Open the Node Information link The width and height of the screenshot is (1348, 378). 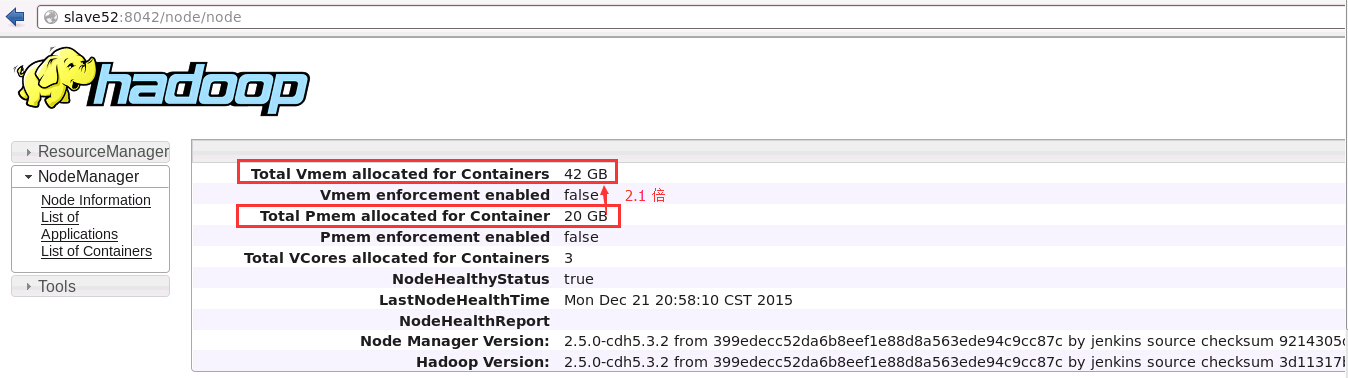[96, 200]
